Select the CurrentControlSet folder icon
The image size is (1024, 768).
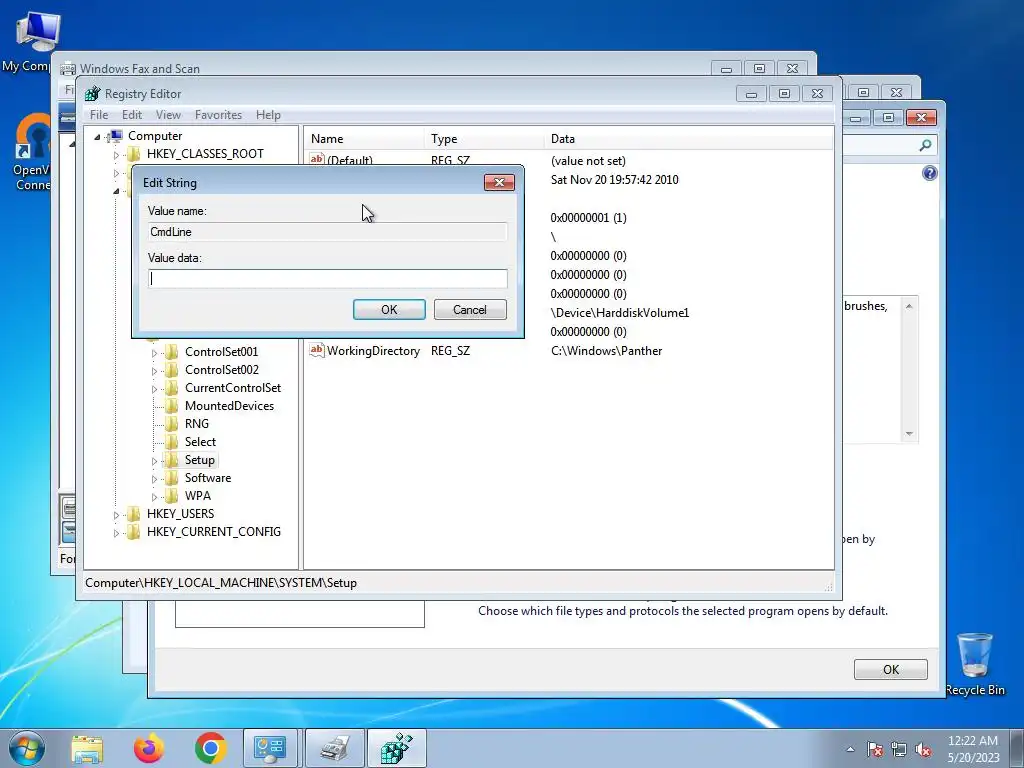[171, 388]
